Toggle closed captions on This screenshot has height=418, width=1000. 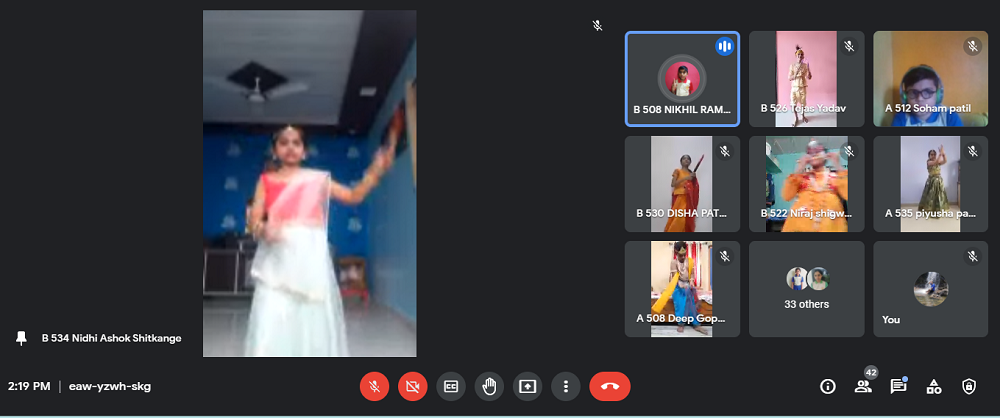pyautogui.click(x=451, y=386)
